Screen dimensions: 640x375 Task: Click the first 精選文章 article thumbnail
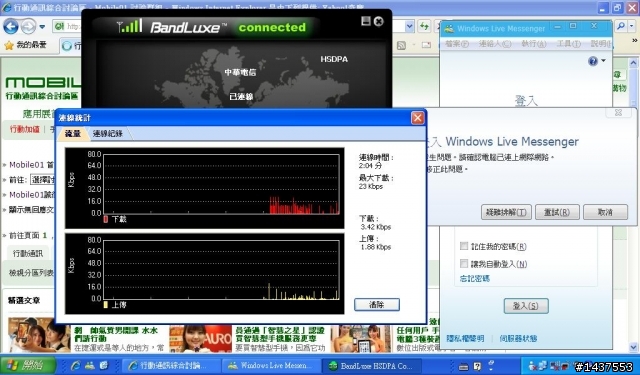(x=39, y=335)
